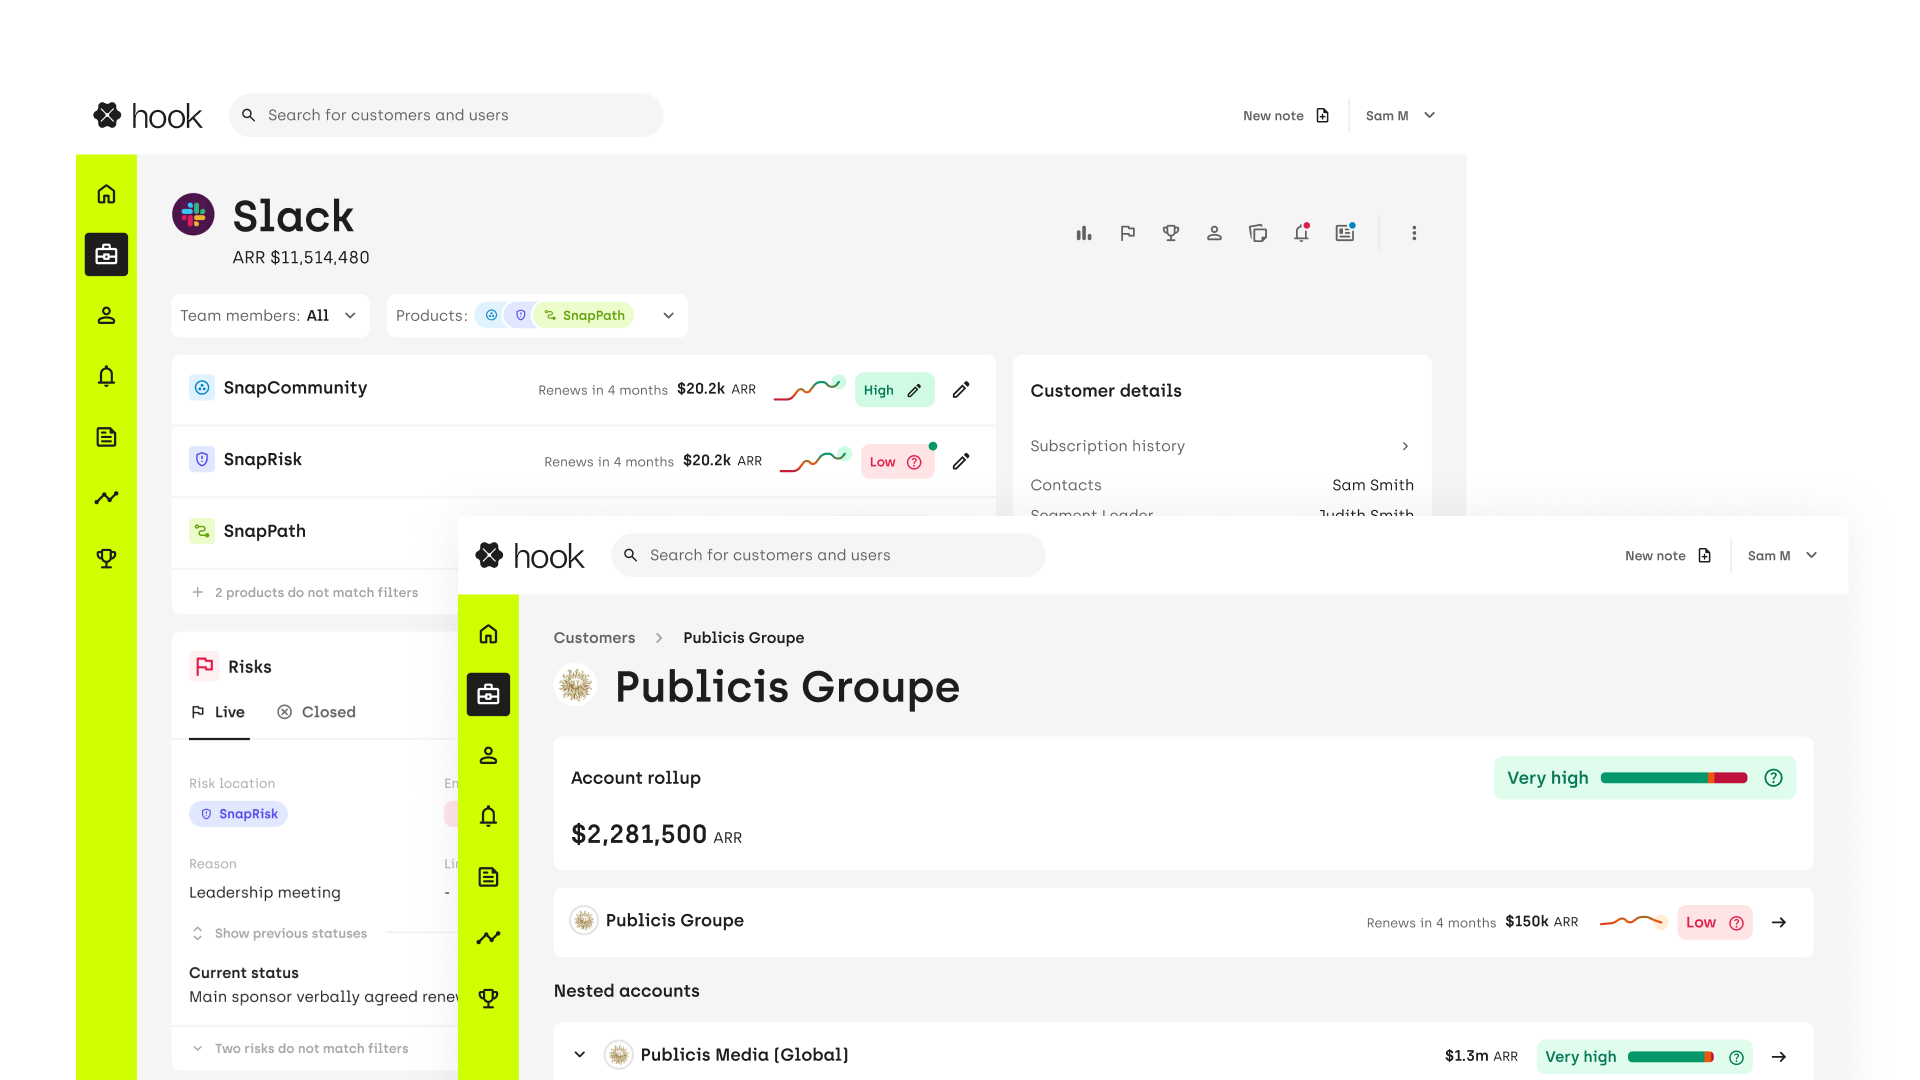1920x1080 pixels.
Task: Click the flag icon in Slack header toolbar
Action: pyautogui.click(x=1128, y=233)
